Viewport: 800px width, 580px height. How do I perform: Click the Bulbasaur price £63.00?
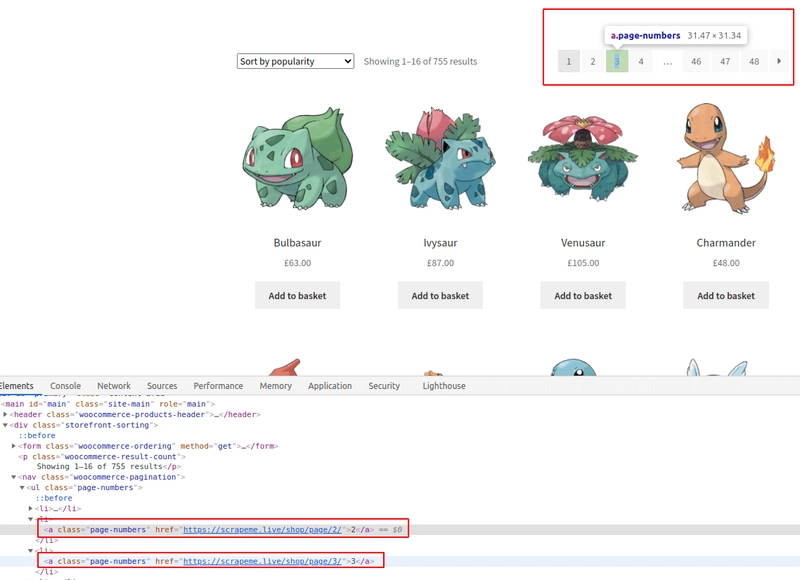coord(297,263)
